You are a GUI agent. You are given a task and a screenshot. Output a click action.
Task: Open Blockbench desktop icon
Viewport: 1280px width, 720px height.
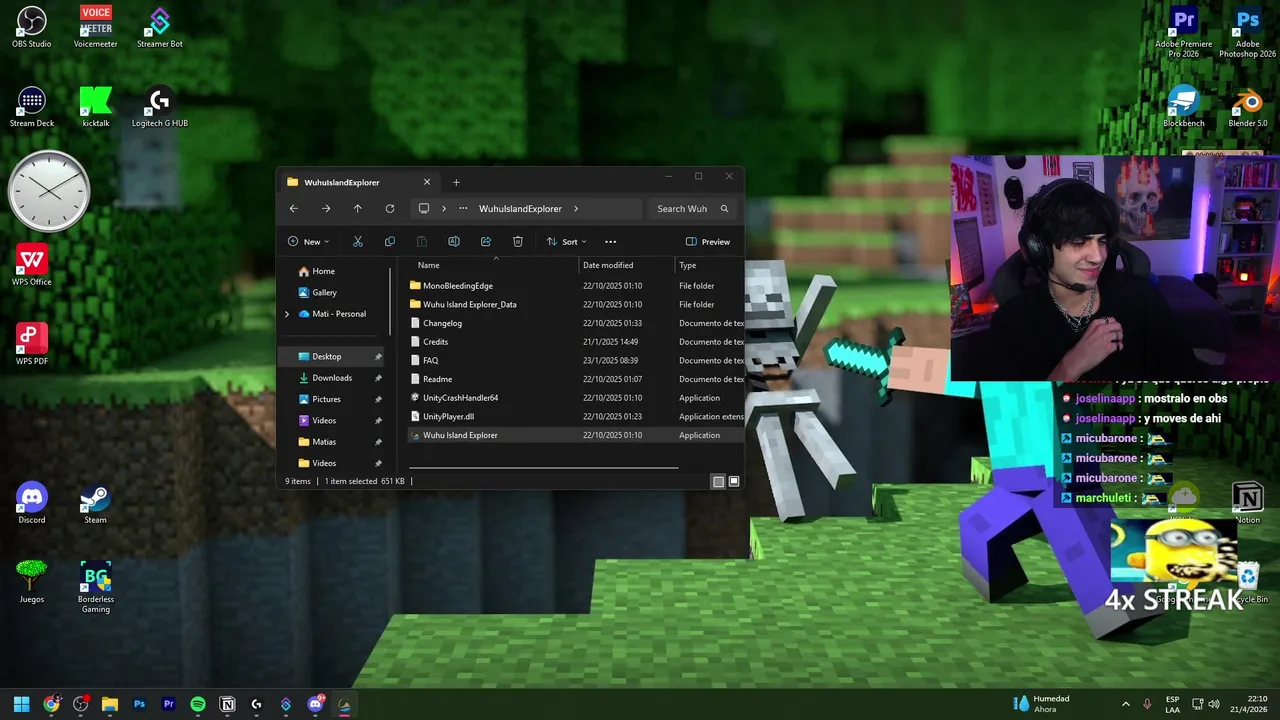1184,107
